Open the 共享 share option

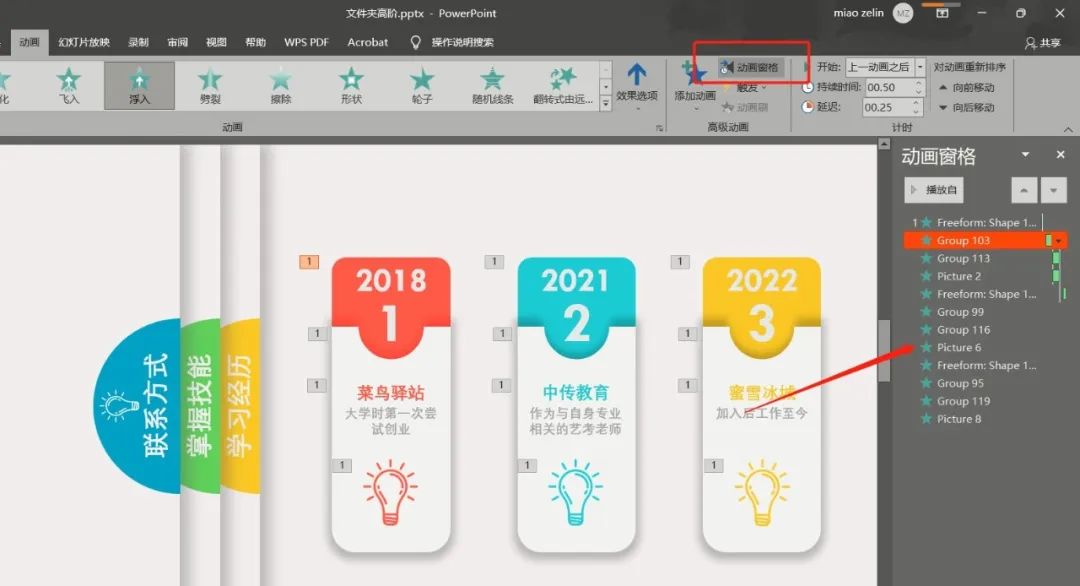point(1042,43)
